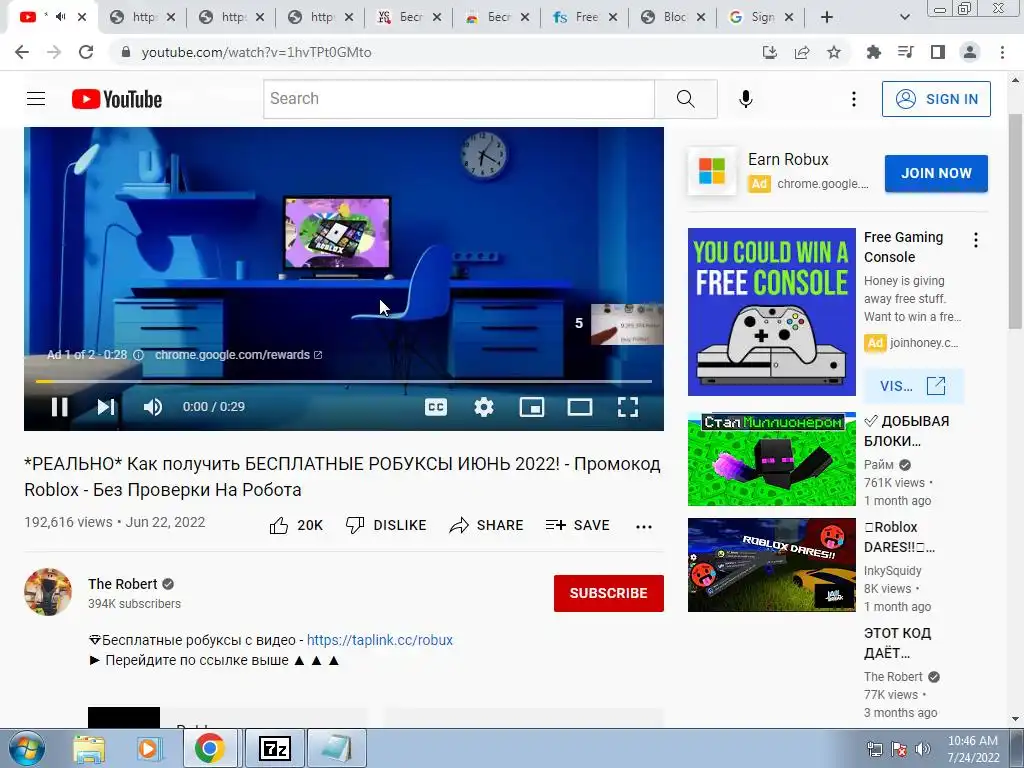Focus the YouTube Search field
This screenshot has width=1024, height=768.
[458, 99]
